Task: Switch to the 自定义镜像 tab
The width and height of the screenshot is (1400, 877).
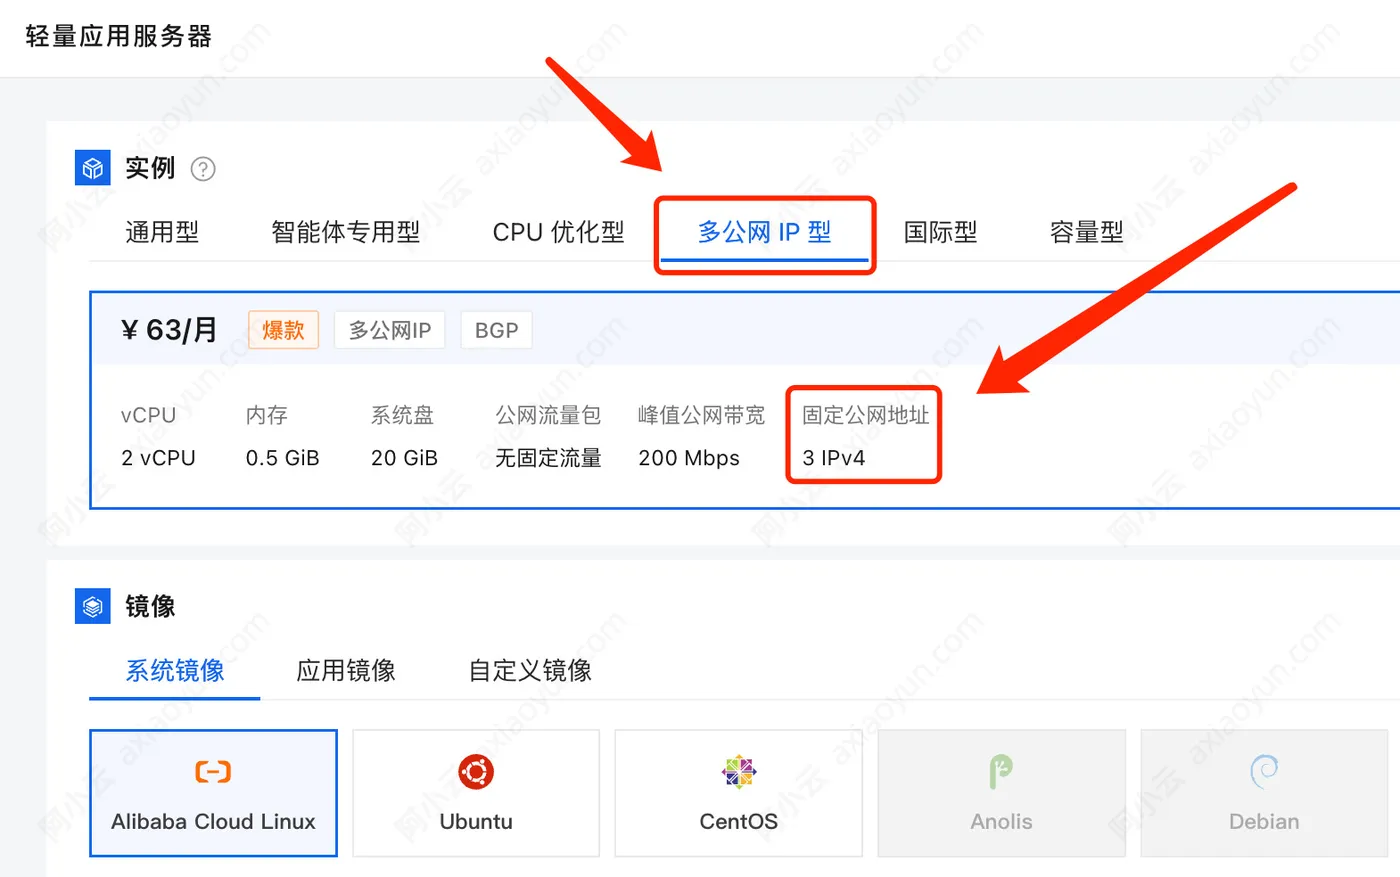Action: pyautogui.click(x=531, y=670)
